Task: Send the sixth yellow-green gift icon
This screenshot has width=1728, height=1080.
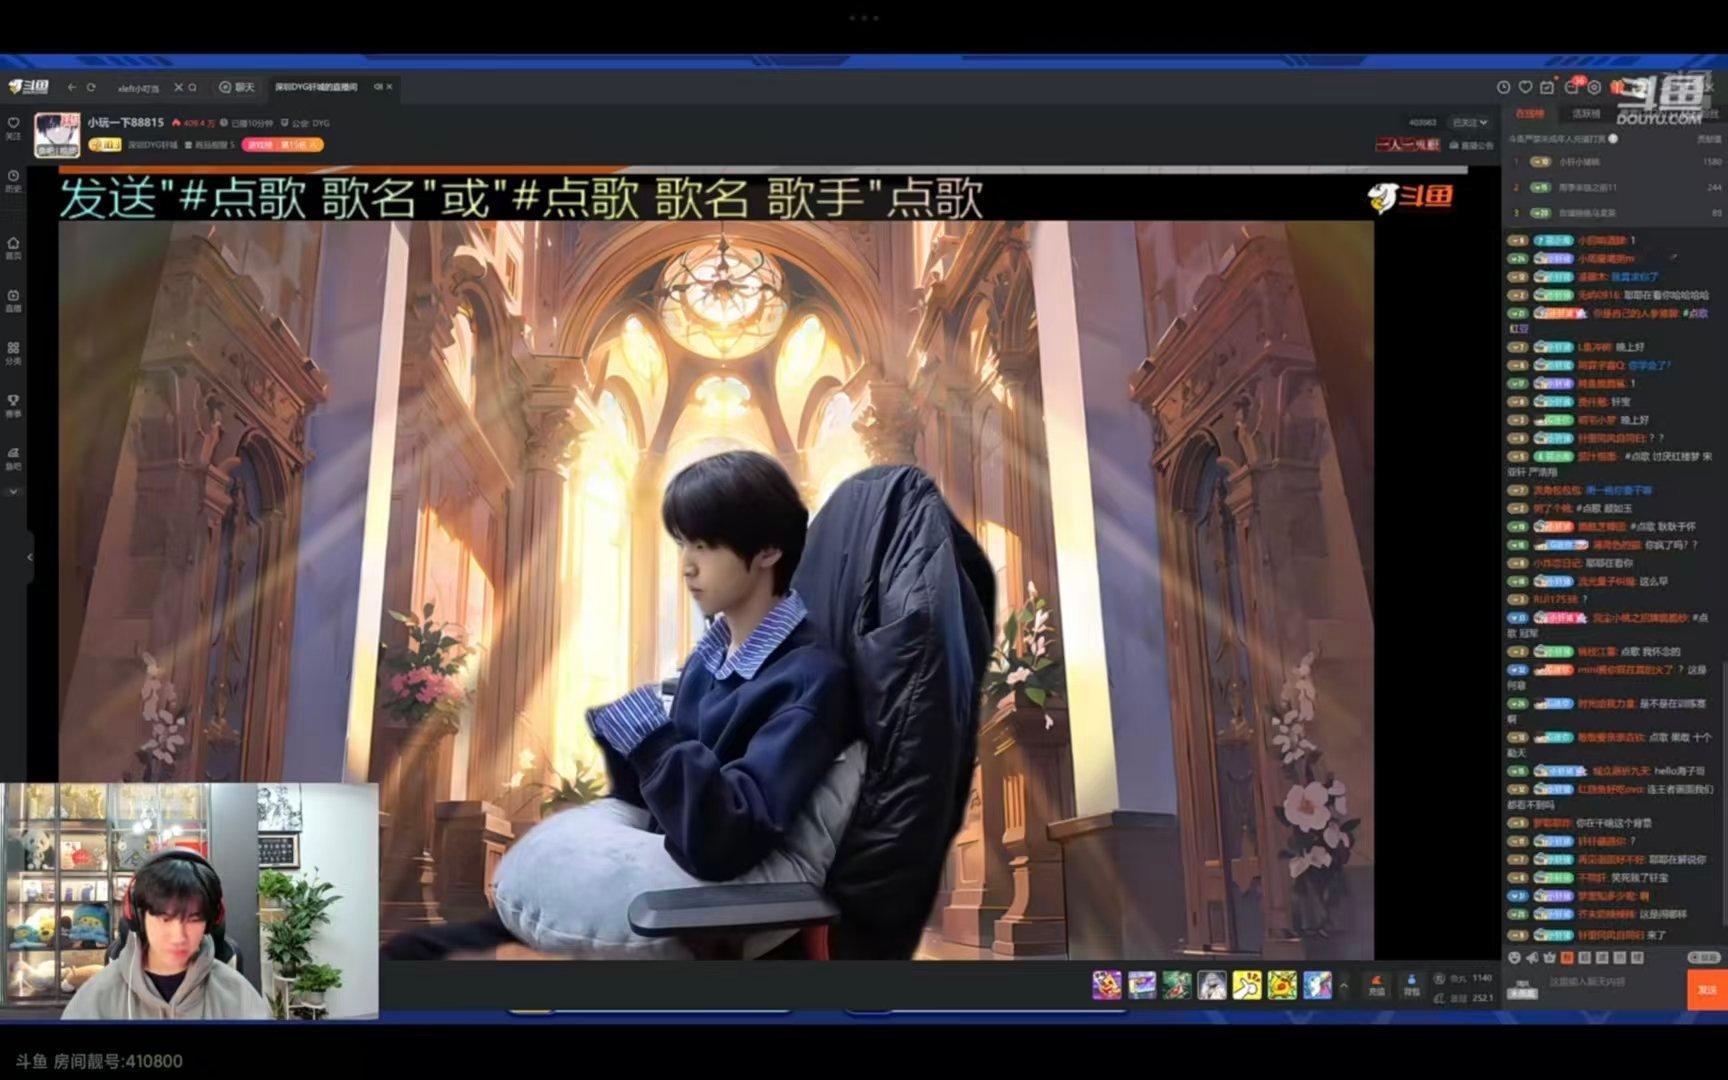Action: pyautogui.click(x=1282, y=986)
